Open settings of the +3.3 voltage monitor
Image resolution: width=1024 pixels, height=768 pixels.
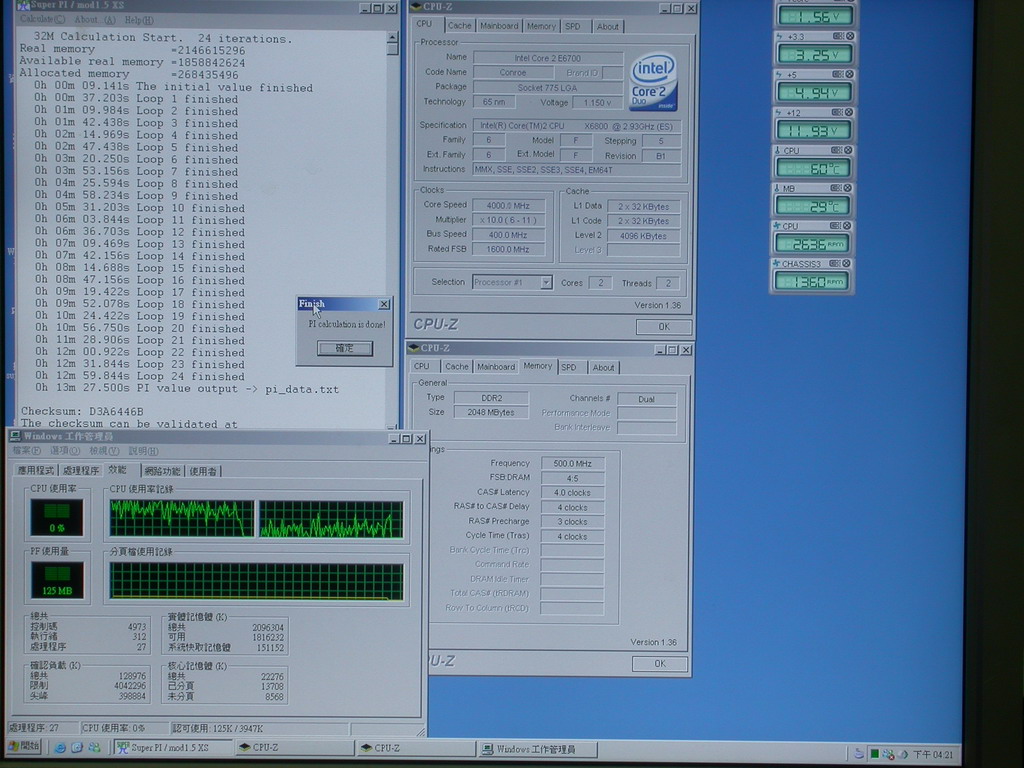click(x=837, y=36)
